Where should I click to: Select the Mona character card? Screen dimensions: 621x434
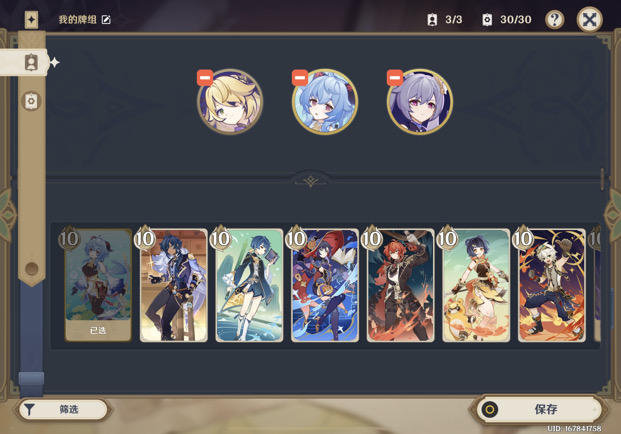coord(325,285)
